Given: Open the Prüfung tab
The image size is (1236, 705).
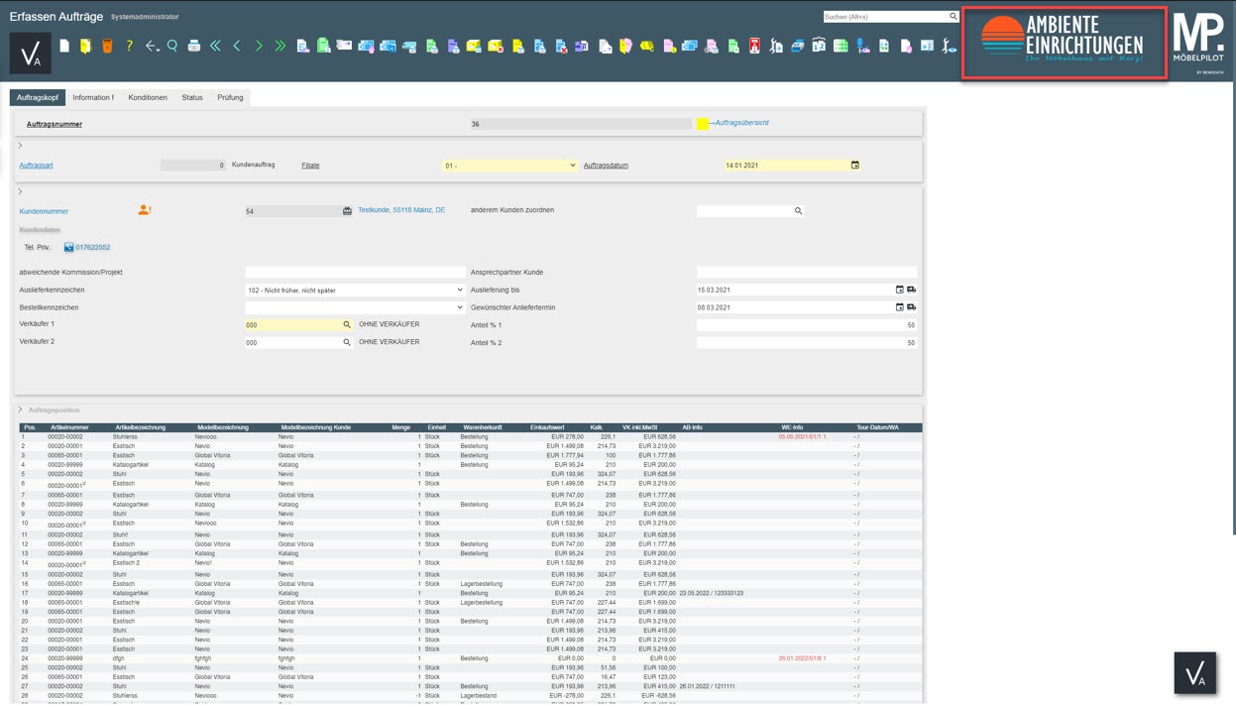Looking at the screenshot, I should tap(230, 97).
